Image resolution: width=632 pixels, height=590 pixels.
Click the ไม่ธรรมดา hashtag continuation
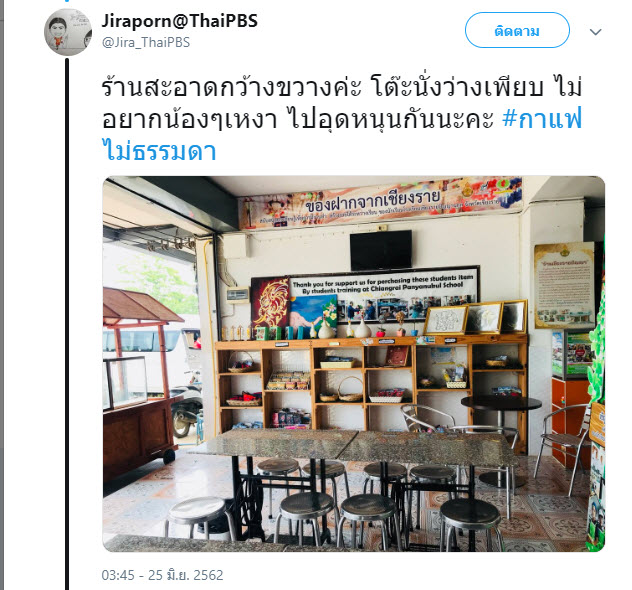pyautogui.click(x=159, y=151)
